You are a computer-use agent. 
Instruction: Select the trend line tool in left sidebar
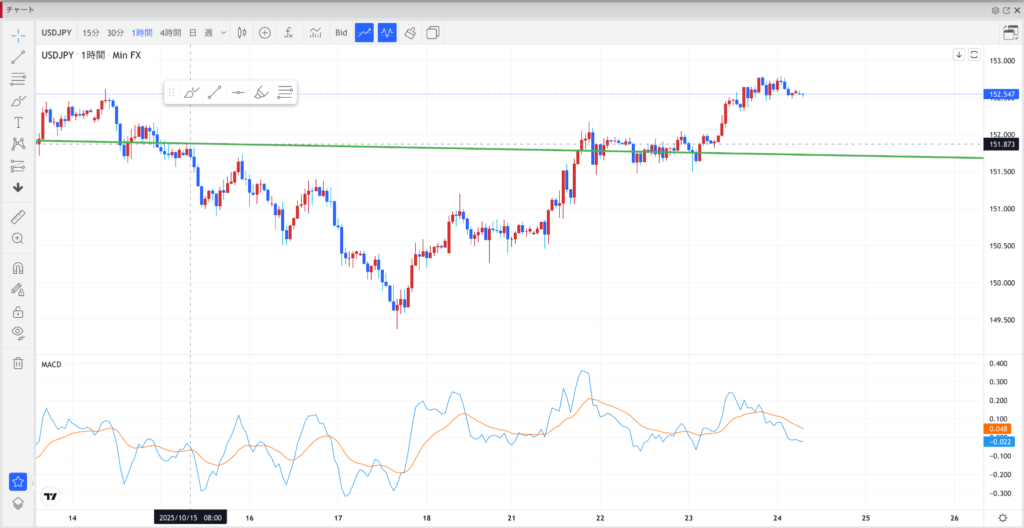click(x=18, y=56)
